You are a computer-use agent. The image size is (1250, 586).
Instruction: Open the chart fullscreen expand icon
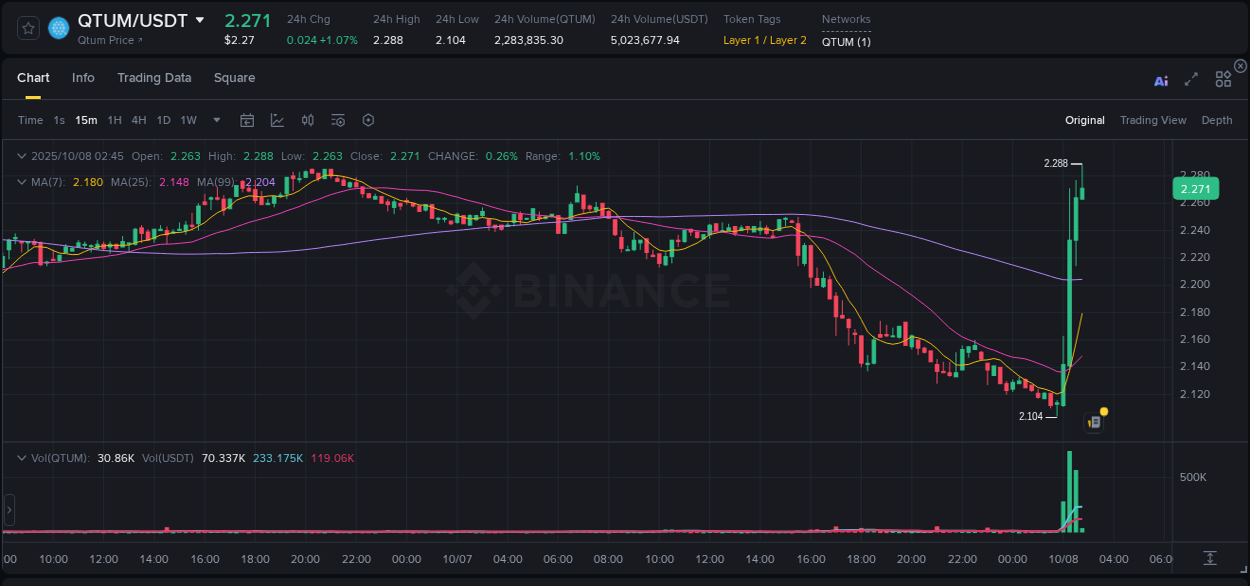(x=1190, y=80)
